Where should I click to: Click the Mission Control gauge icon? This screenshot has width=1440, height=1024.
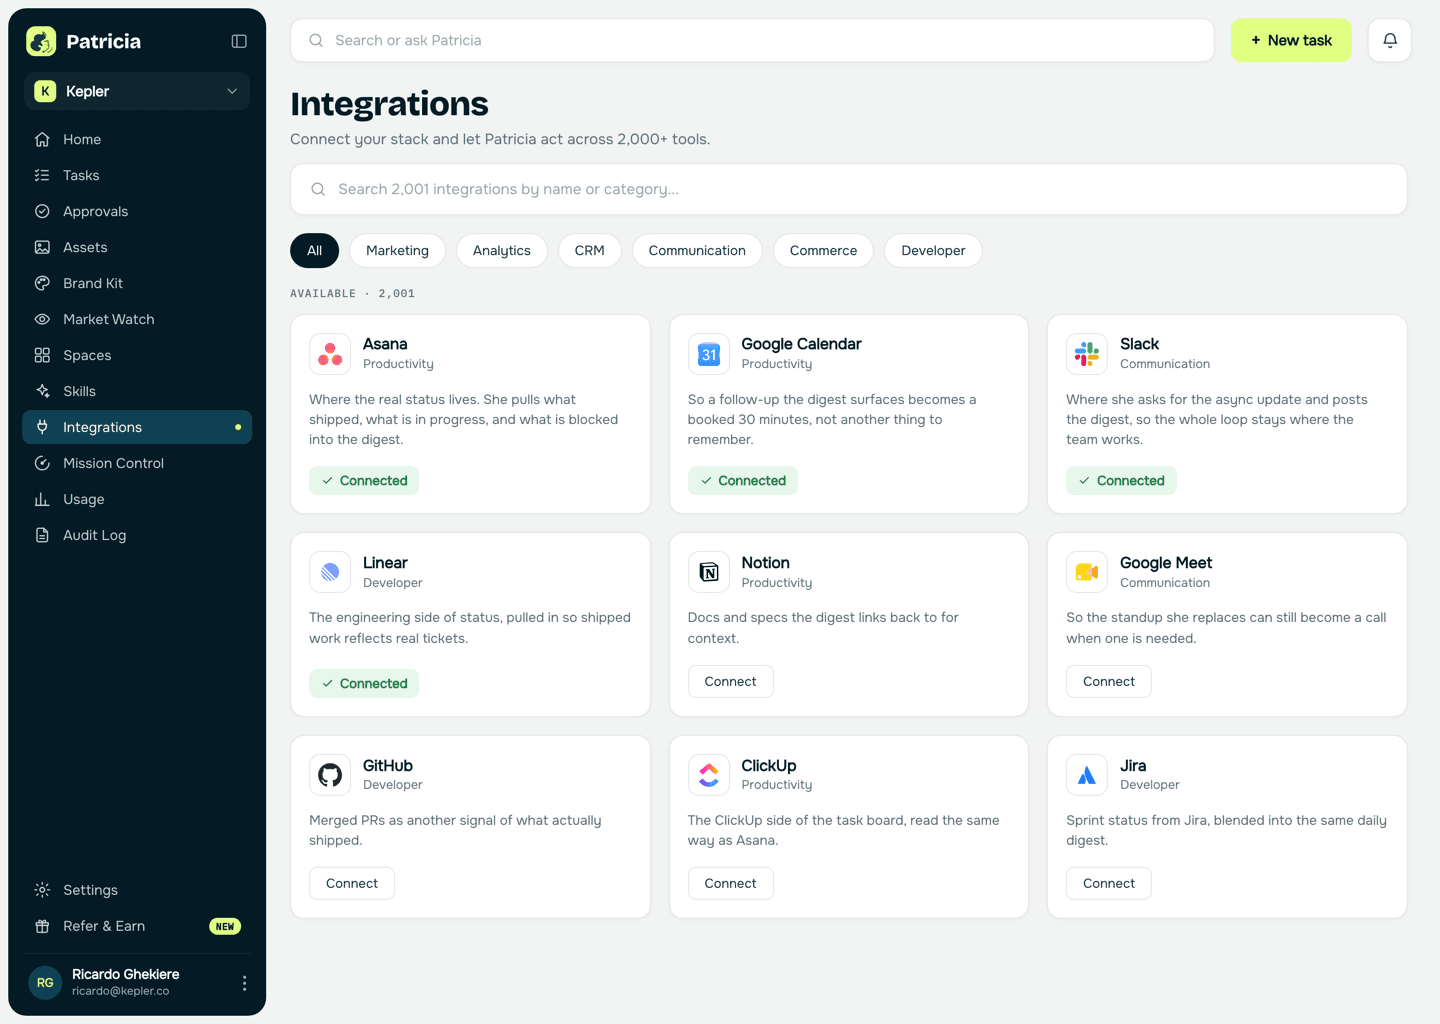[42, 463]
